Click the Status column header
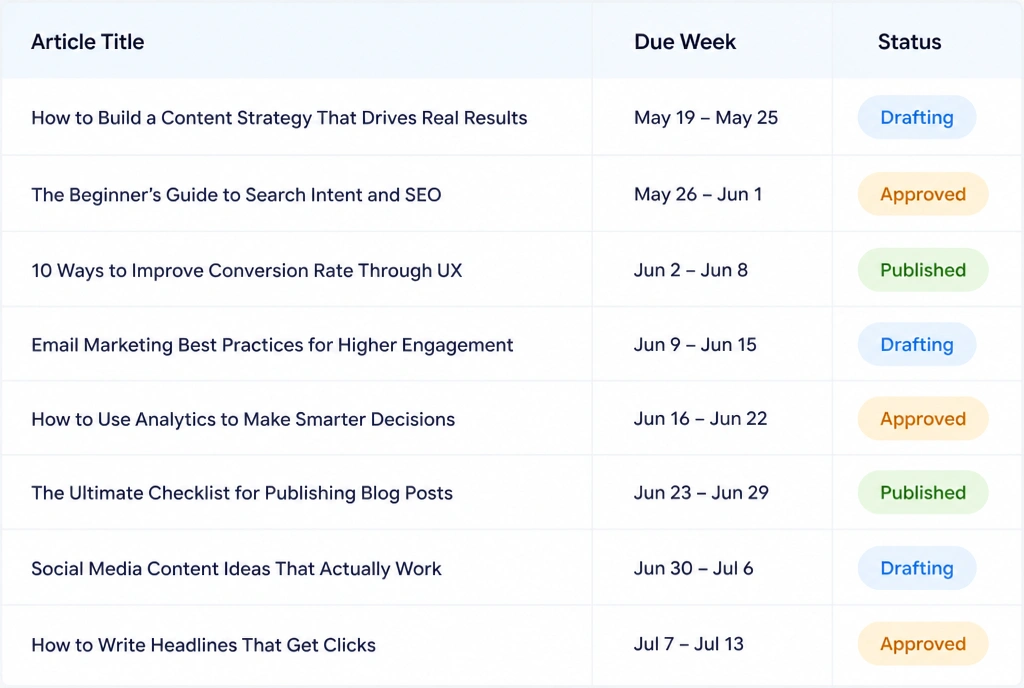This screenshot has height=688, width=1024. point(909,42)
